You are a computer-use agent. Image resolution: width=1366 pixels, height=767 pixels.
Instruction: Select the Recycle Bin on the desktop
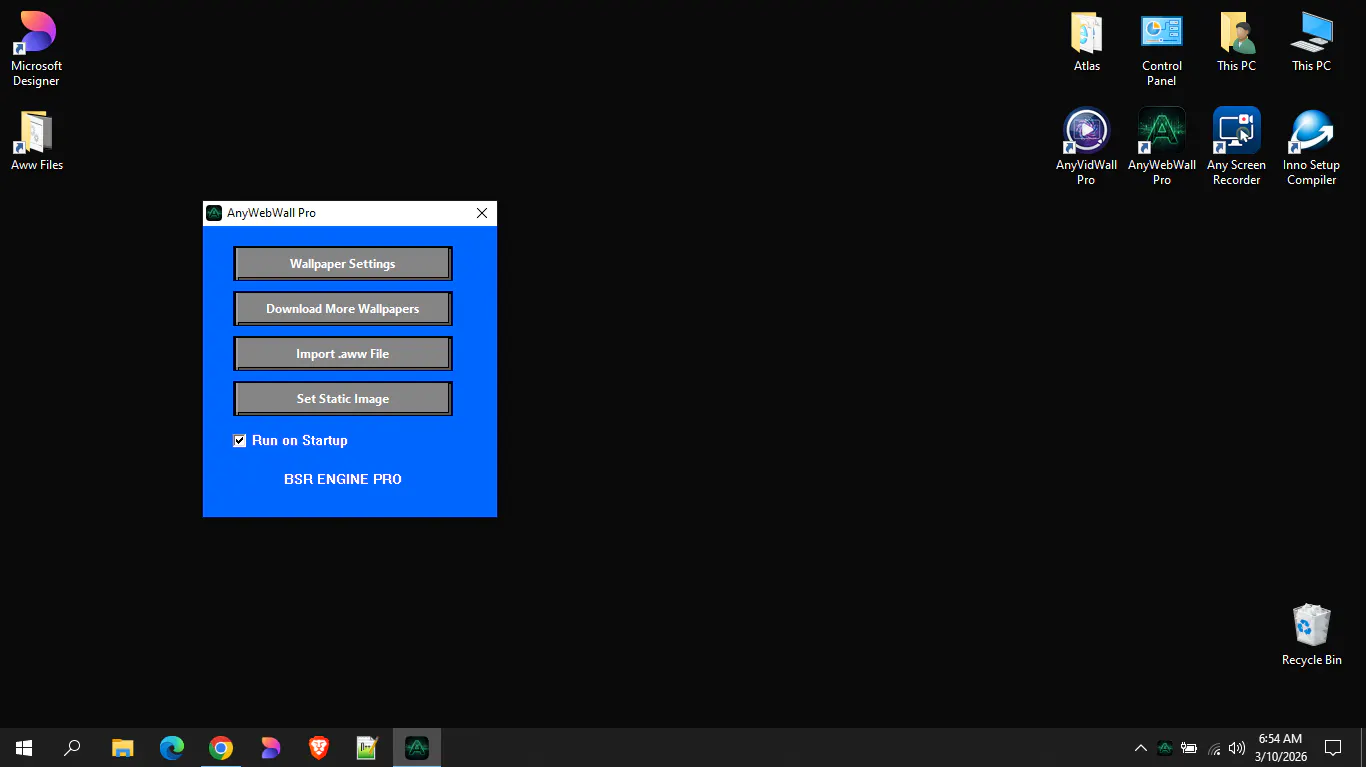[1312, 635]
